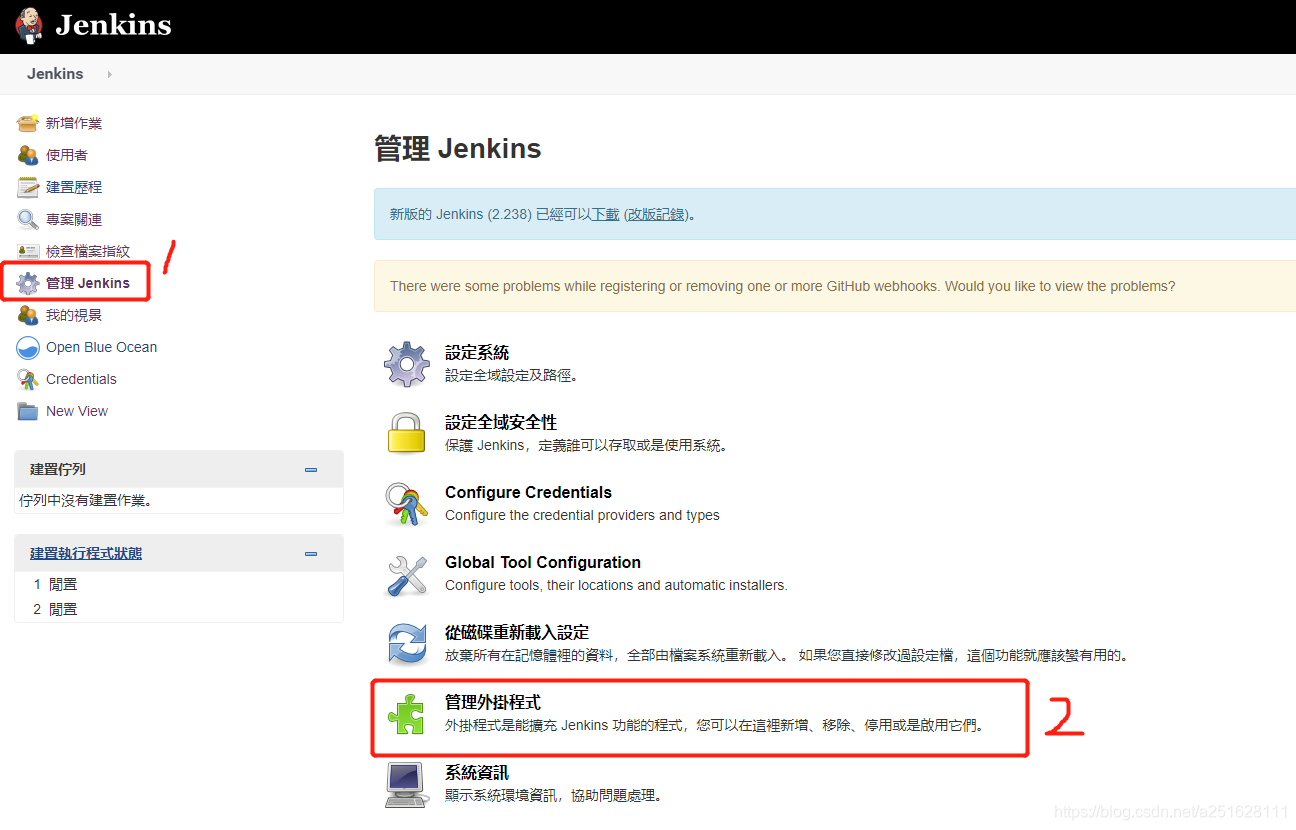The height and width of the screenshot is (830, 1296).
Task: Click the 專案關連 magnifier icon
Action: (28, 219)
